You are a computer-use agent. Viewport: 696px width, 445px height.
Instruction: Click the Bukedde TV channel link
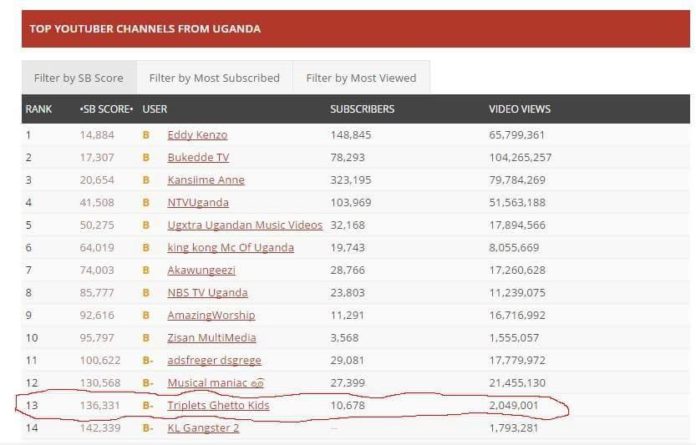[x=198, y=158]
